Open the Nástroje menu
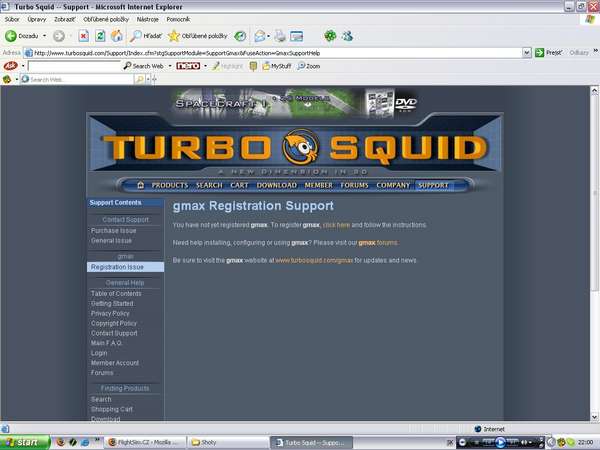The image size is (600, 450). 147,19
